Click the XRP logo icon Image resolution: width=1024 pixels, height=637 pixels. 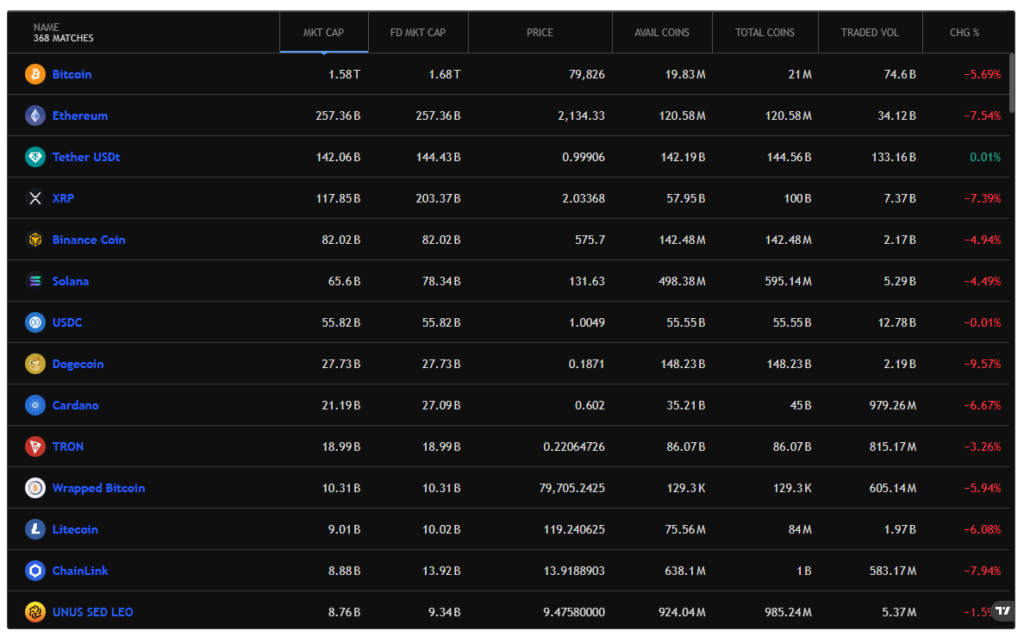pyautogui.click(x=35, y=198)
